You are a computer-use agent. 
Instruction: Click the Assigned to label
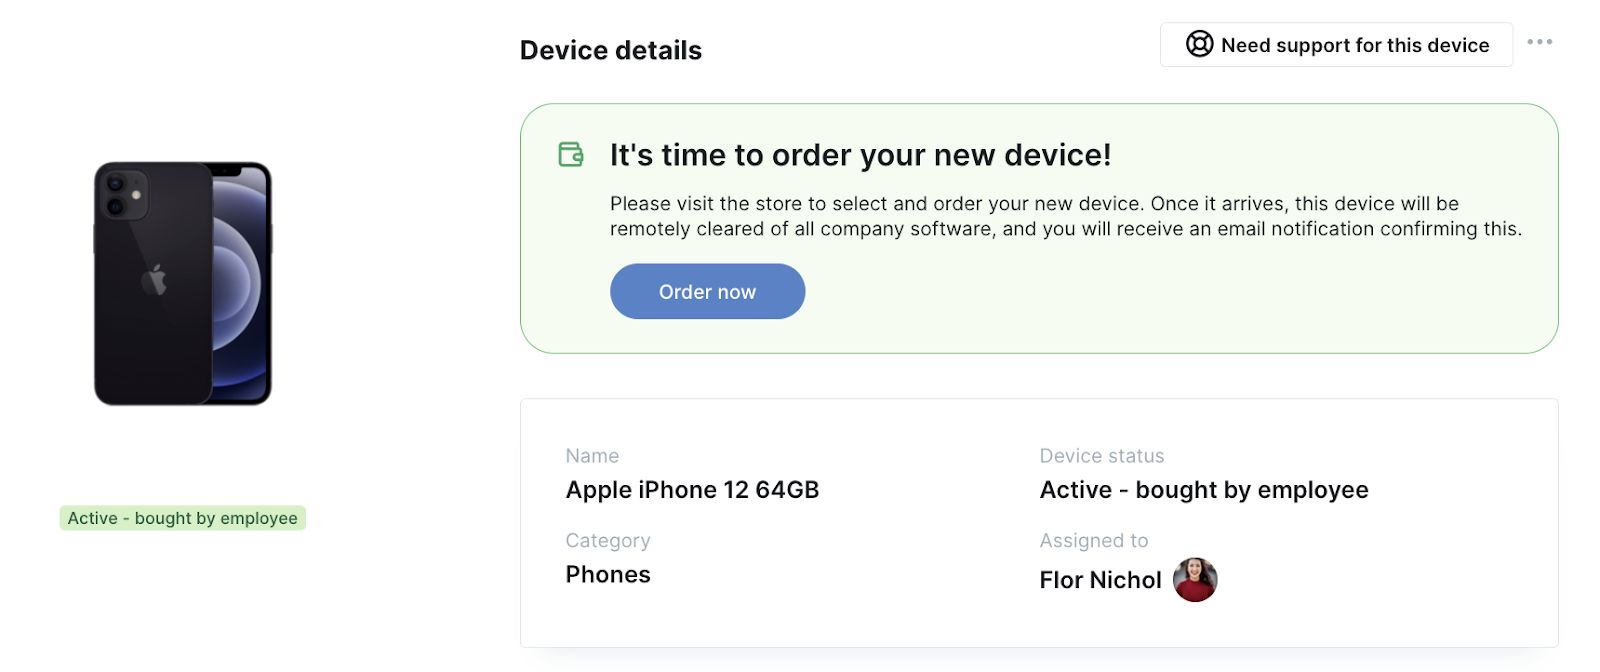(x=1094, y=541)
